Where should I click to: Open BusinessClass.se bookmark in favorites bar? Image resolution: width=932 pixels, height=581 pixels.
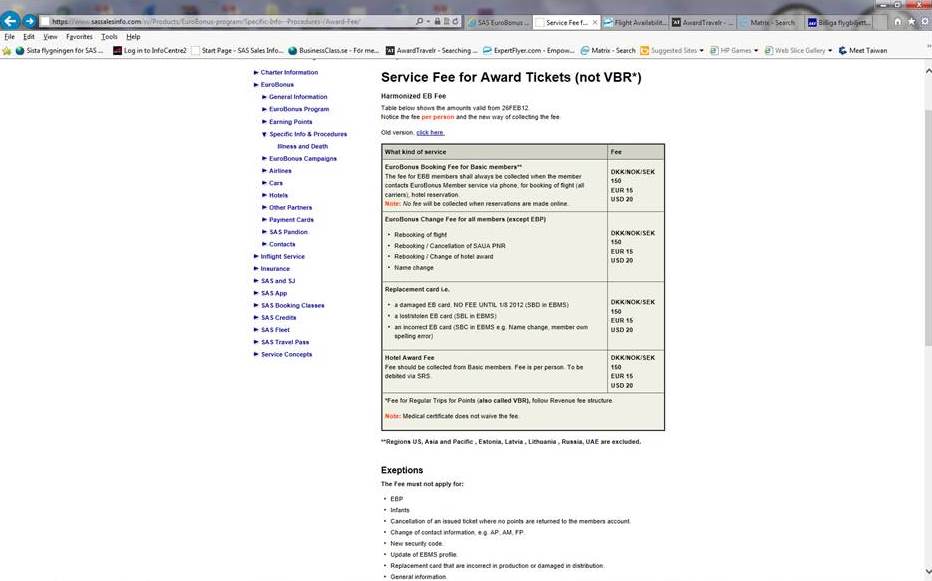333,50
